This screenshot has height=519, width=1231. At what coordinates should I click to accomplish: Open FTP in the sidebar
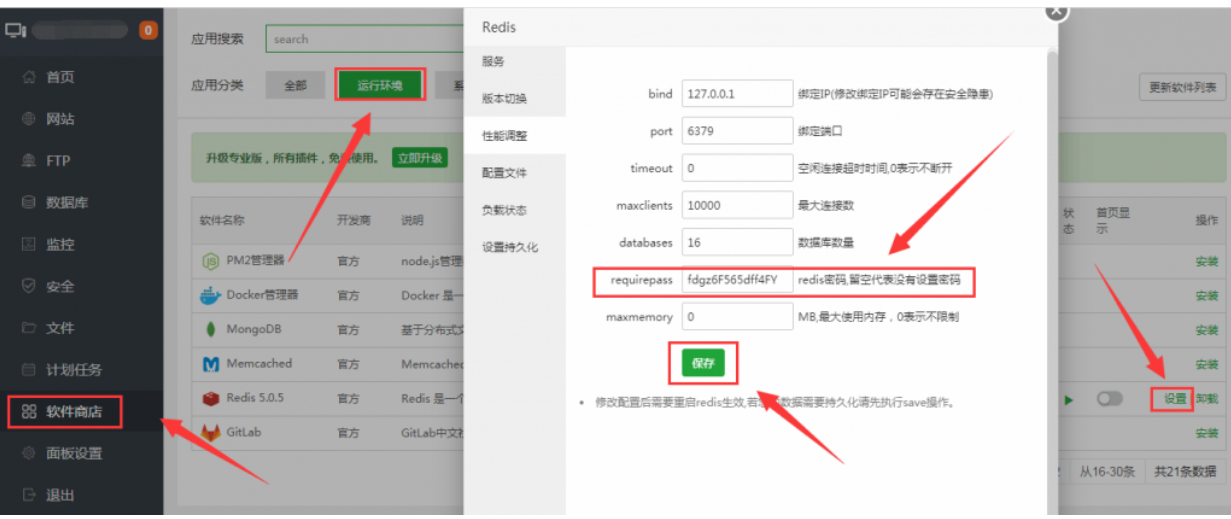click(x=58, y=161)
